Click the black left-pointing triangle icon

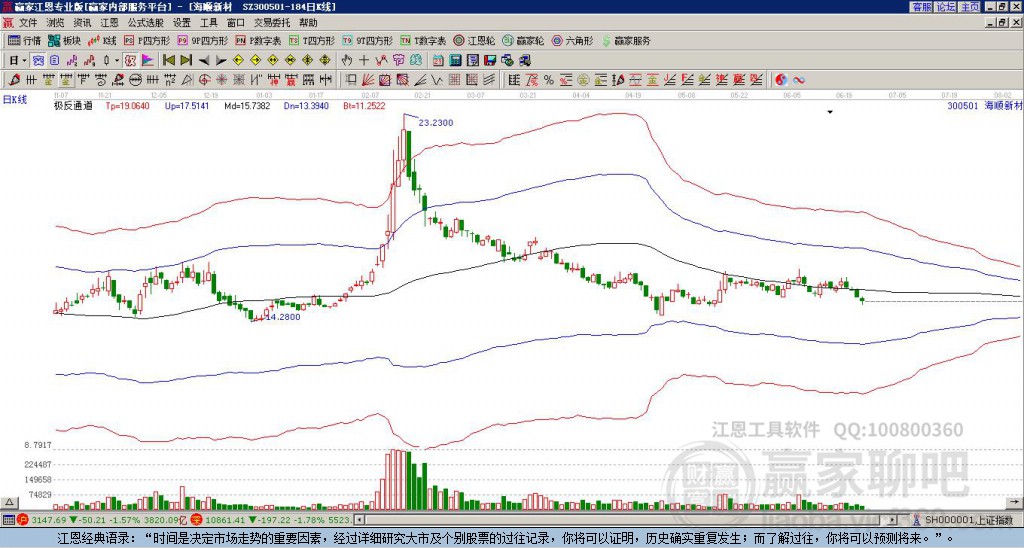(204, 60)
